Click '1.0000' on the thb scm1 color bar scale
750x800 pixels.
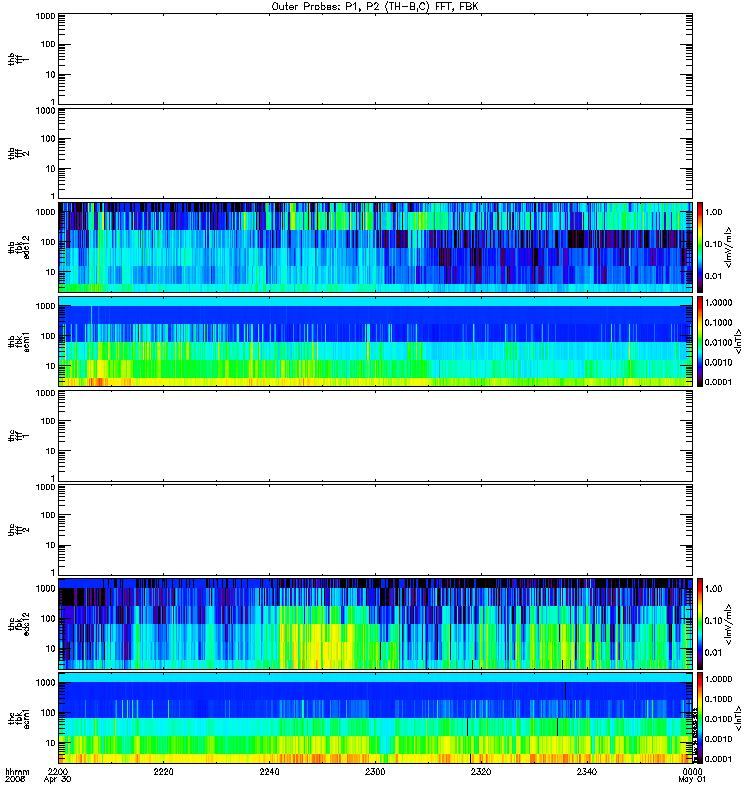click(718, 303)
